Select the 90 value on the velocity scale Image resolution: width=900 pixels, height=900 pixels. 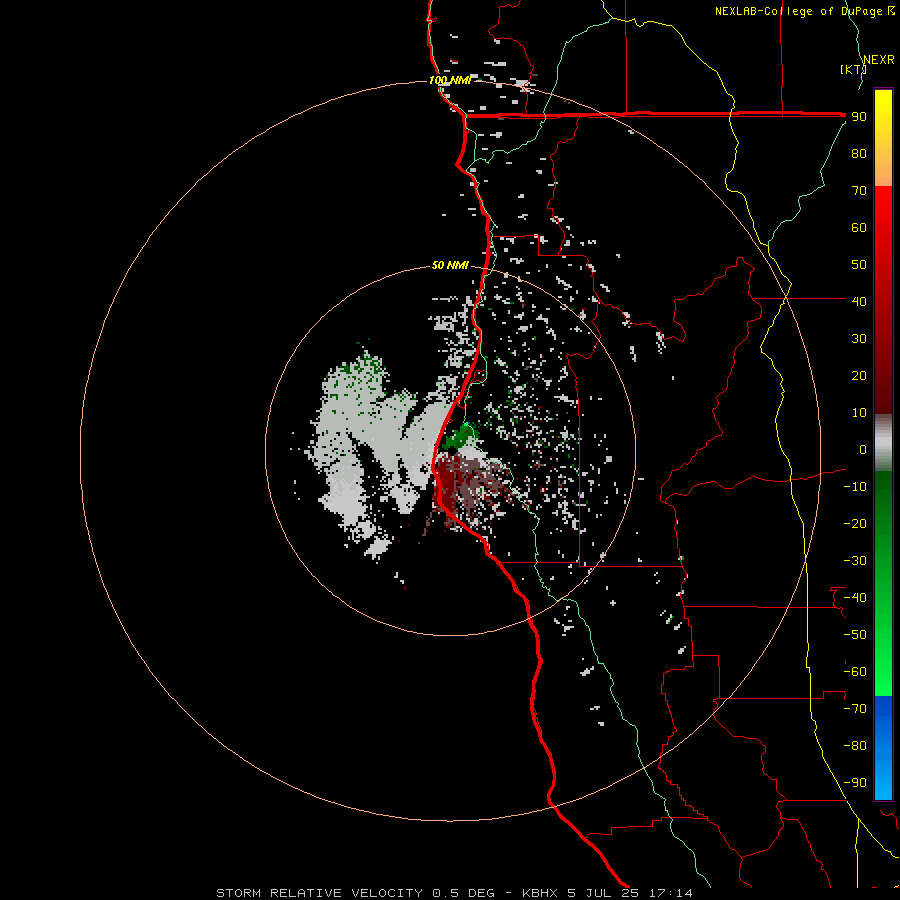click(x=859, y=117)
